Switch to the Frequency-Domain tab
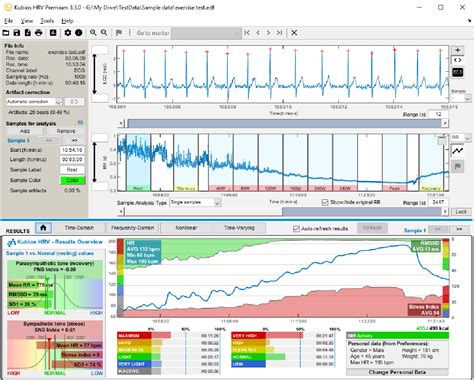 point(133,228)
